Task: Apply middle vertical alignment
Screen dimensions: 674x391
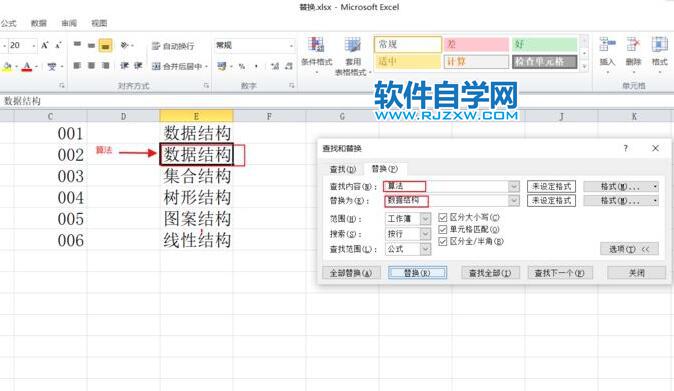Action: click(91, 45)
